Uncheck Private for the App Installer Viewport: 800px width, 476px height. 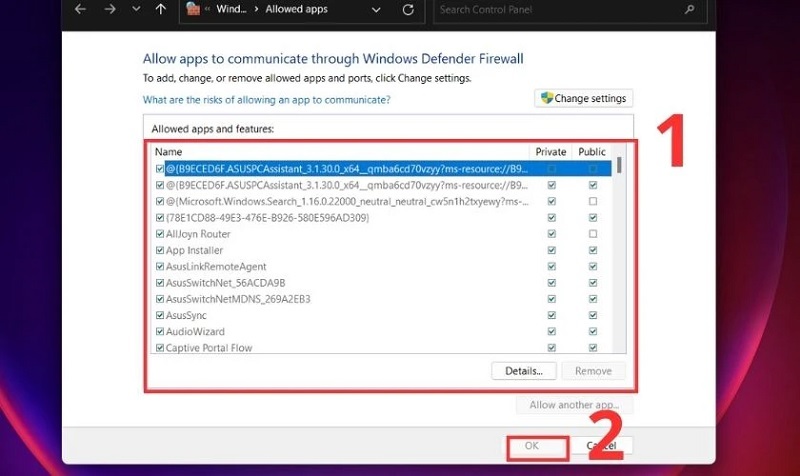(x=551, y=250)
